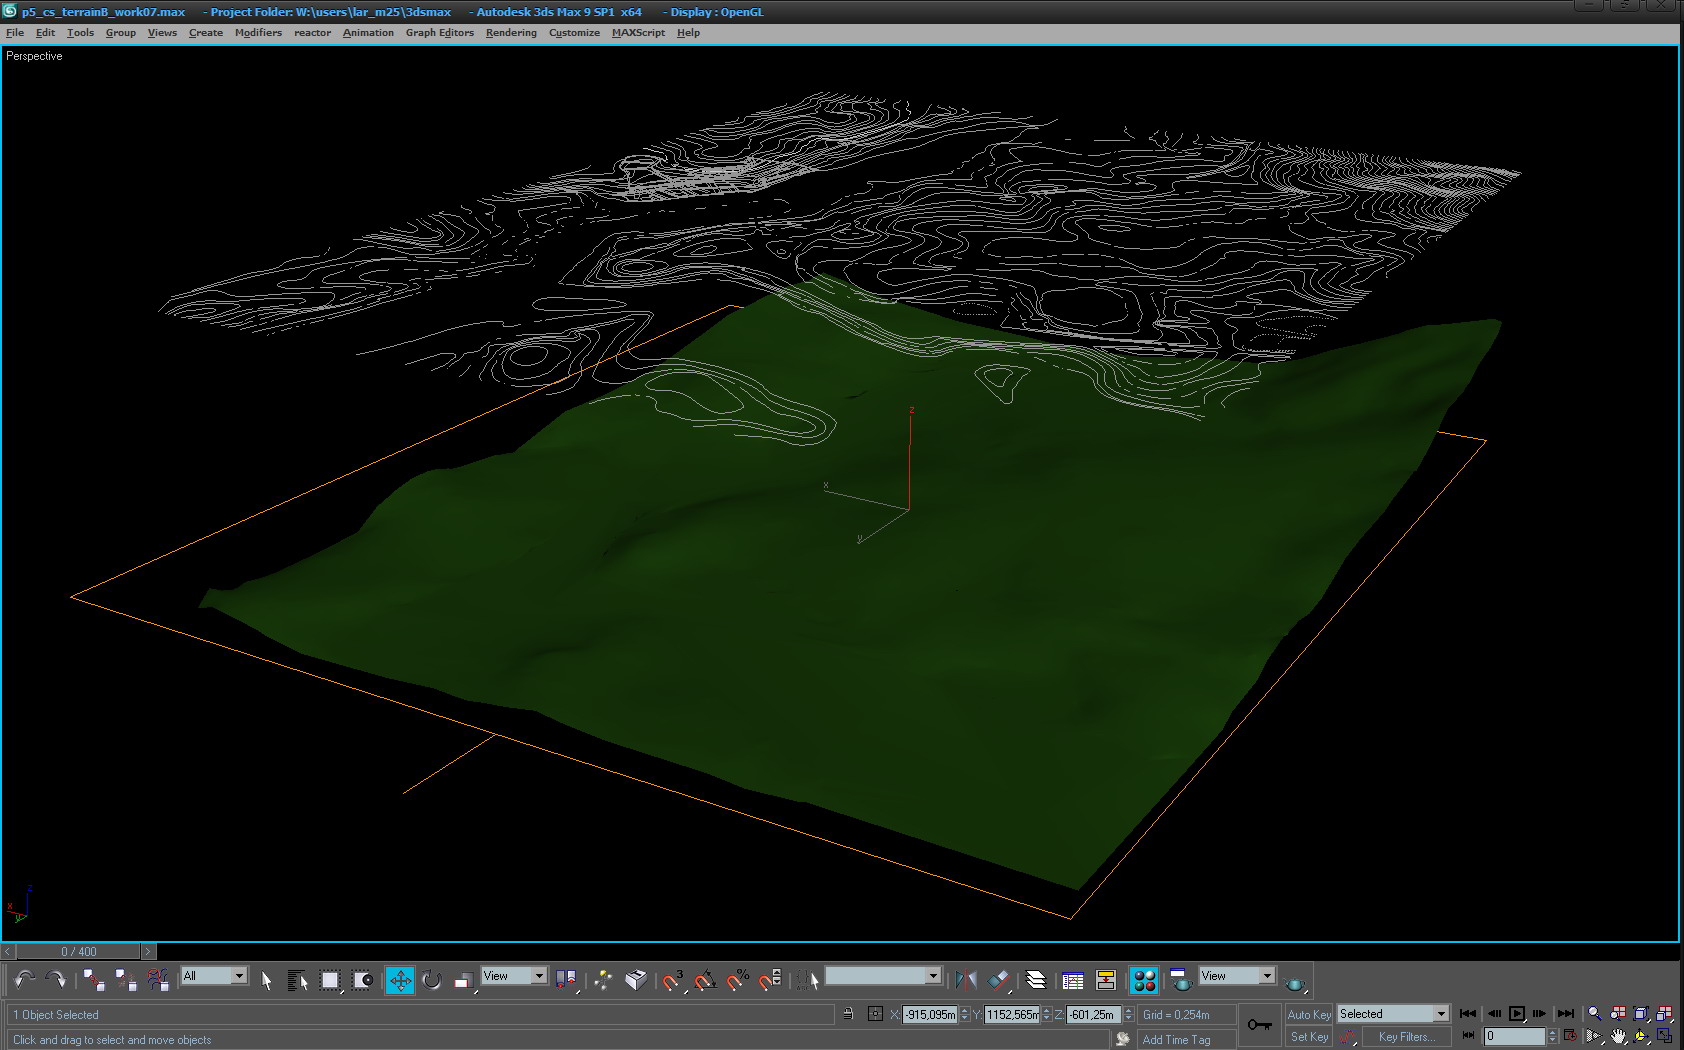The image size is (1684, 1050).
Task: Open the key filter Selected dropdown
Action: [1393, 1014]
